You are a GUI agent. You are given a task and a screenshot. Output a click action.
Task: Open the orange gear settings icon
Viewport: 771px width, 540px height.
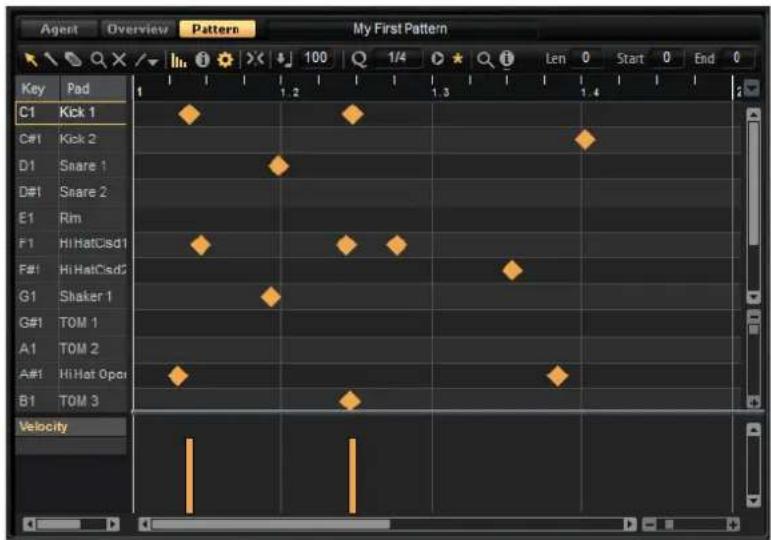[x=225, y=60]
